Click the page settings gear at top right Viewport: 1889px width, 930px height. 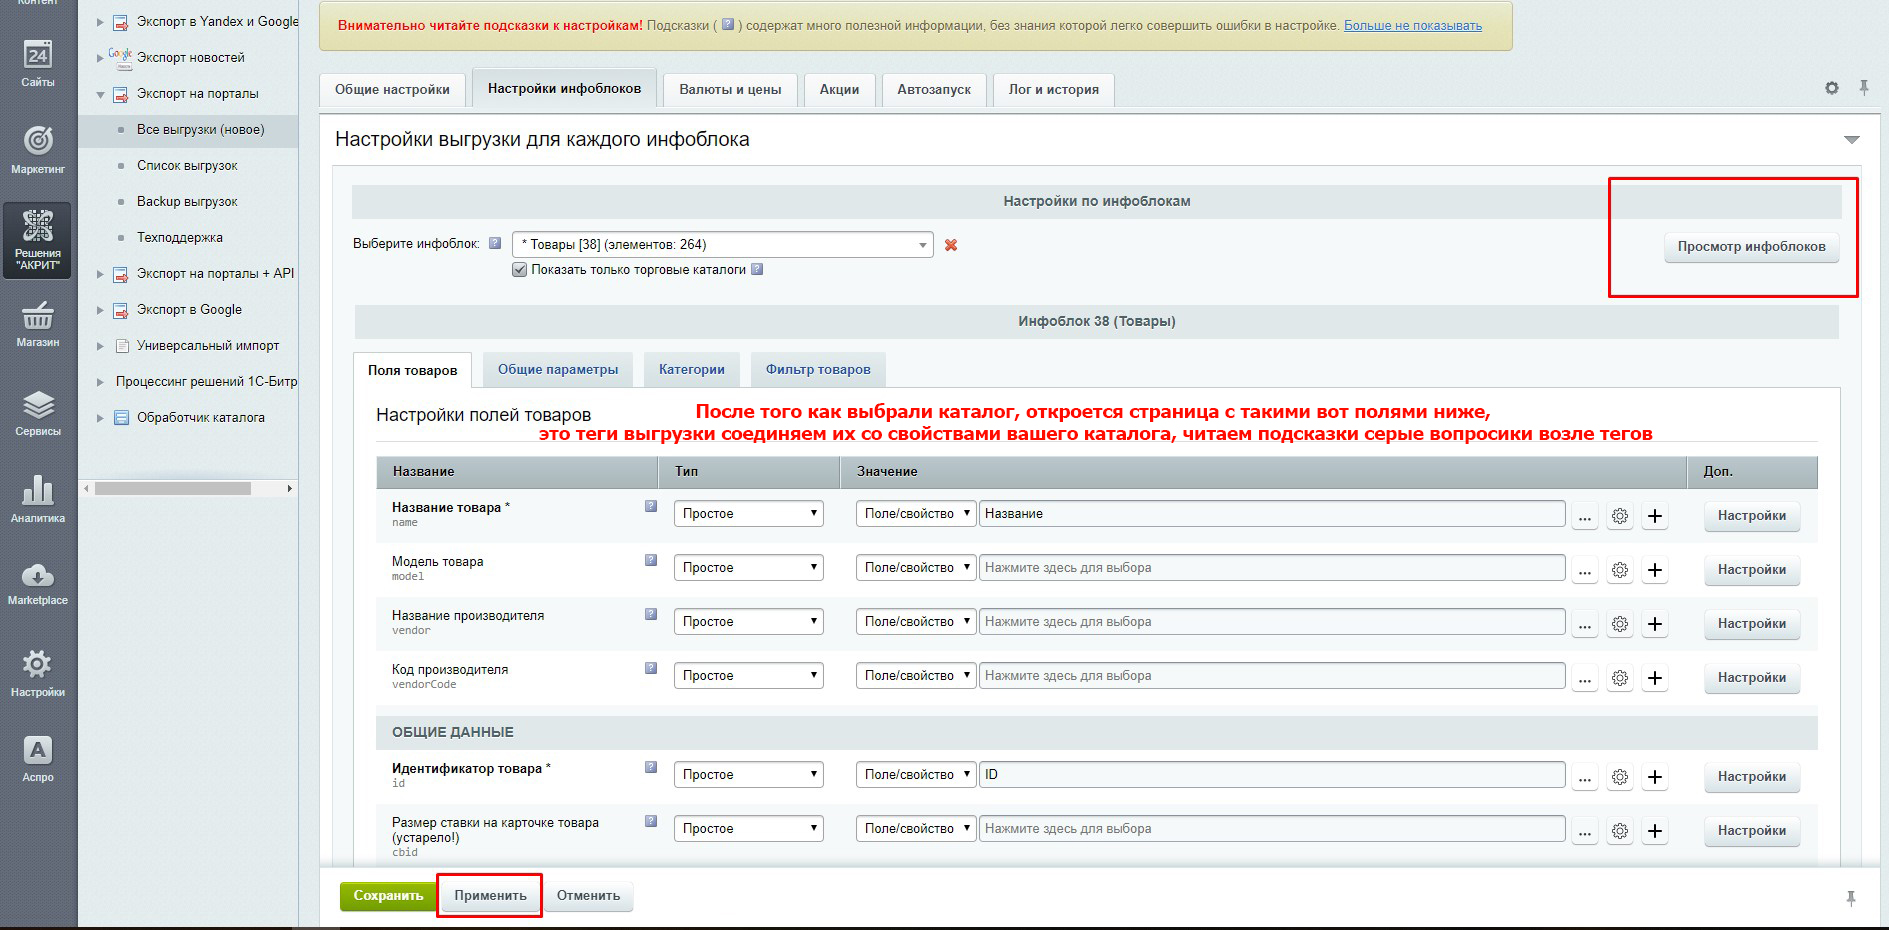tap(1831, 88)
